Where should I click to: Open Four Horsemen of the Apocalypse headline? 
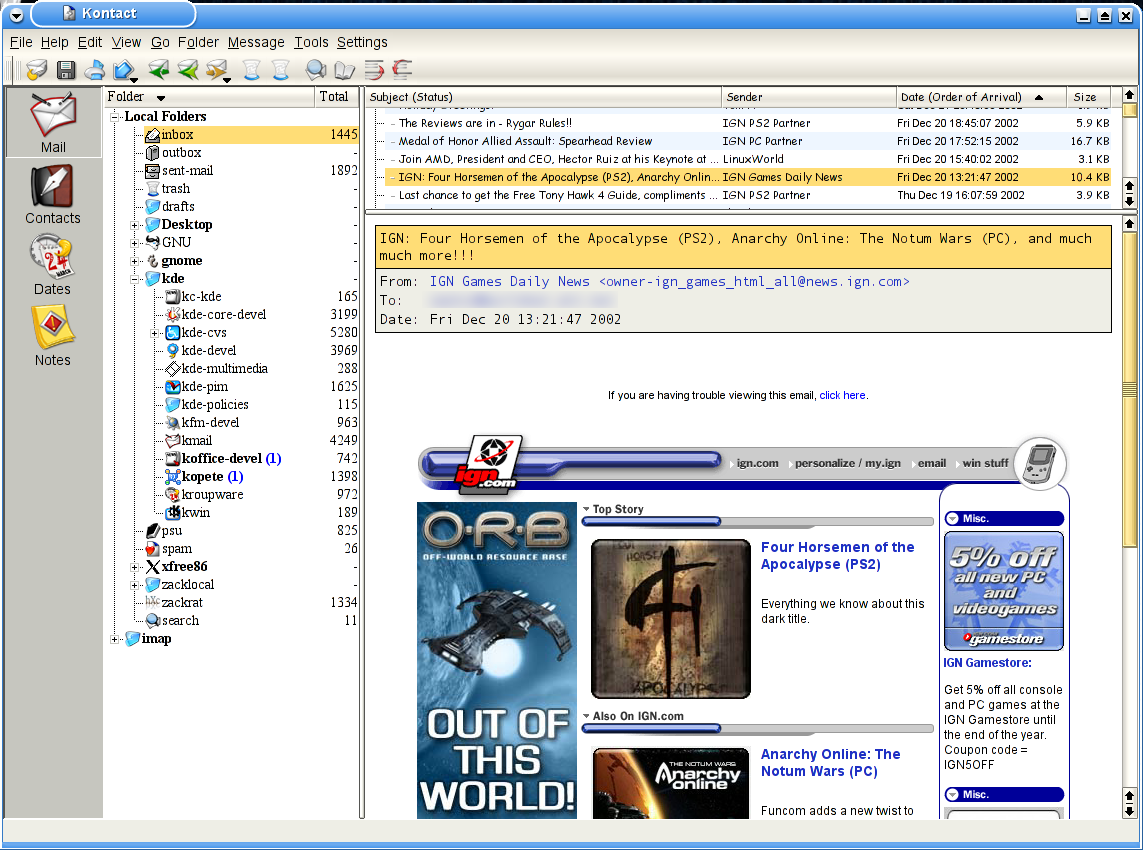click(x=838, y=555)
